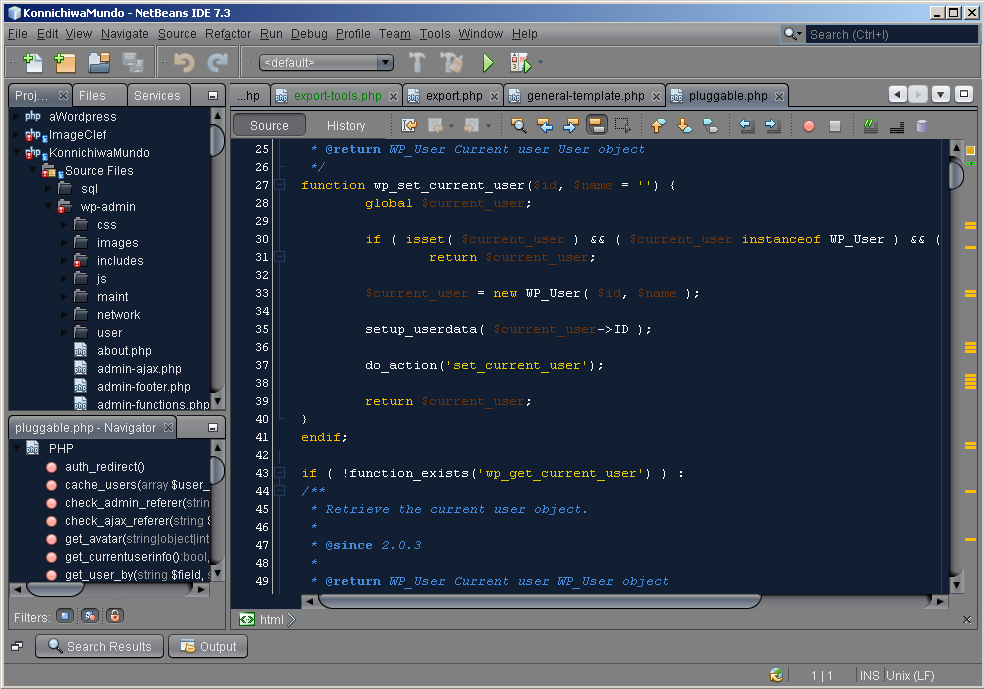Find next occurrence arrow icon
Viewport: 984px width, 689px height.
click(570, 126)
